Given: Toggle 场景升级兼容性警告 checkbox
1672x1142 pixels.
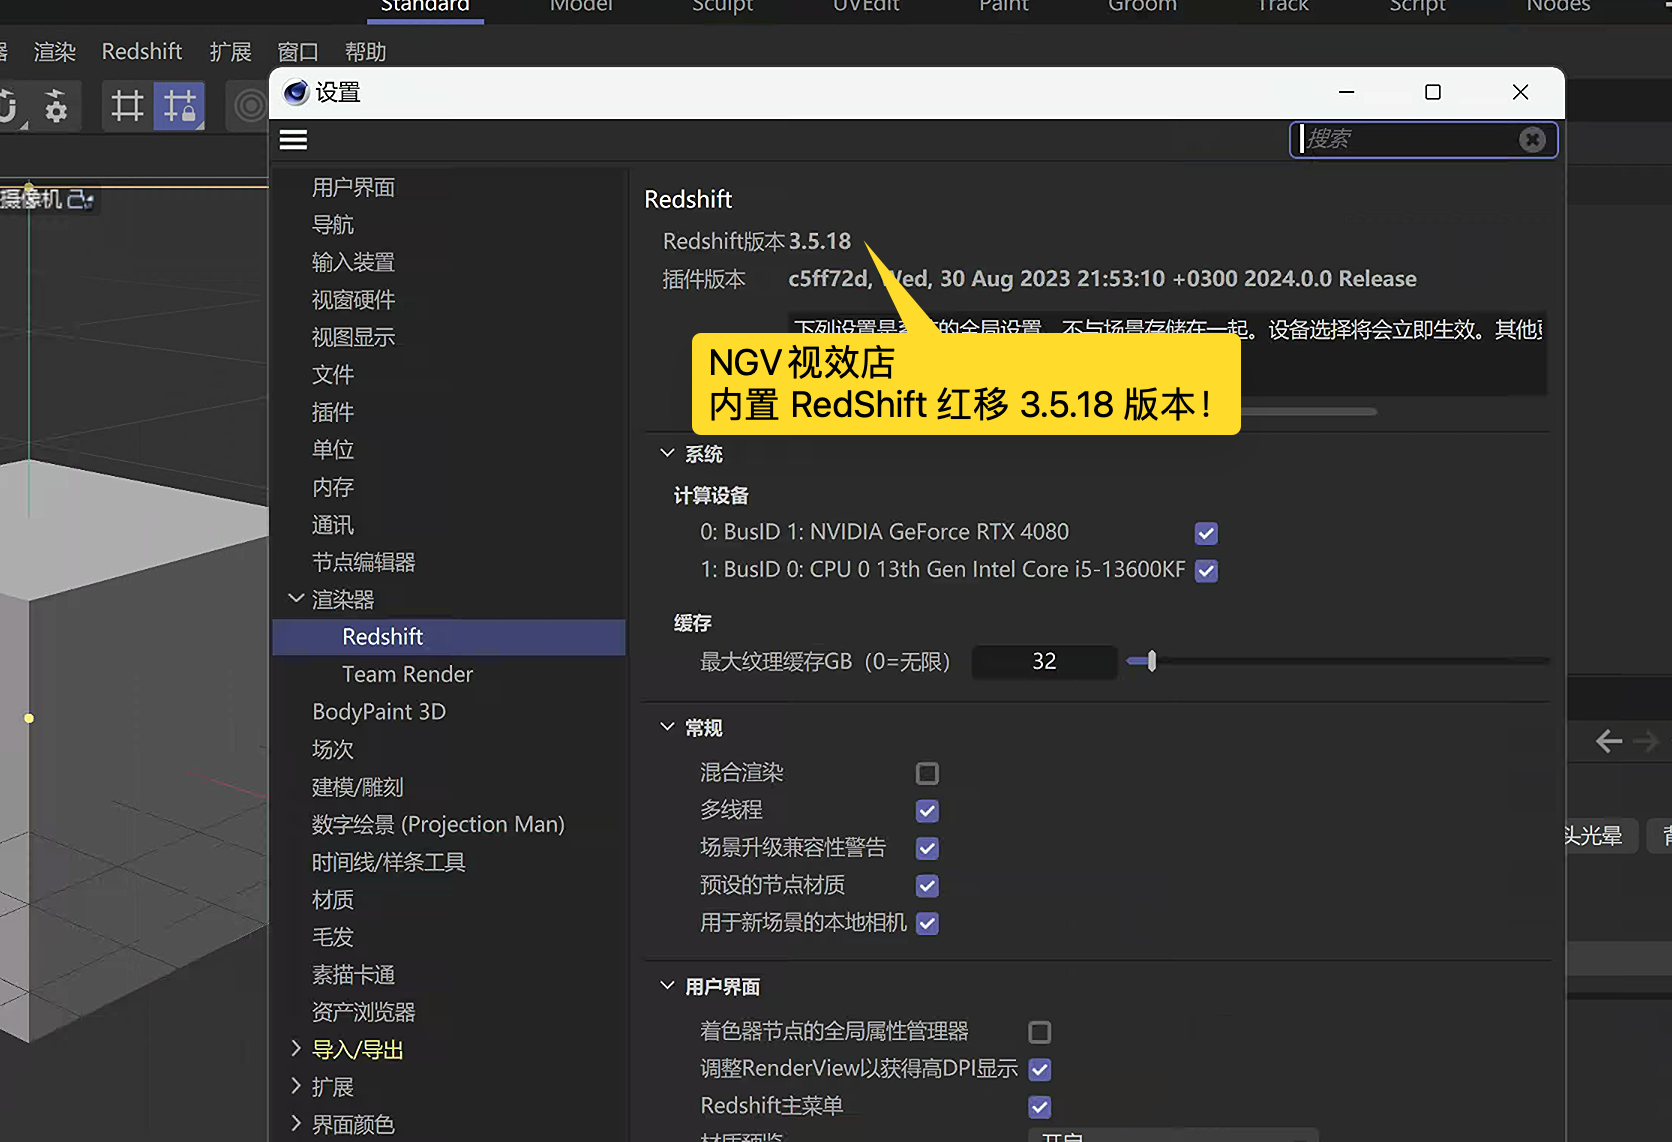Looking at the screenshot, I should point(927,848).
